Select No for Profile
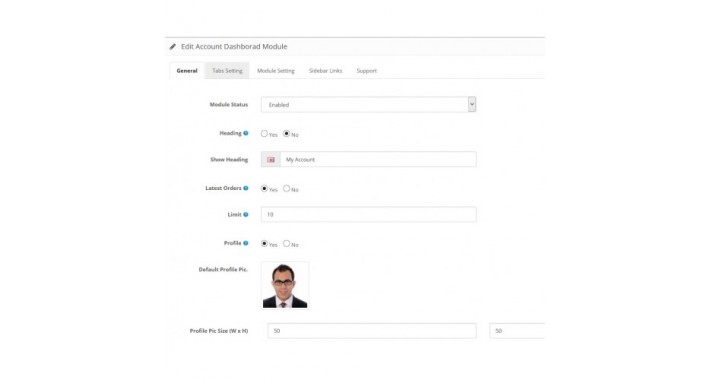Screen dimensions: 710x380 [x=287, y=243]
